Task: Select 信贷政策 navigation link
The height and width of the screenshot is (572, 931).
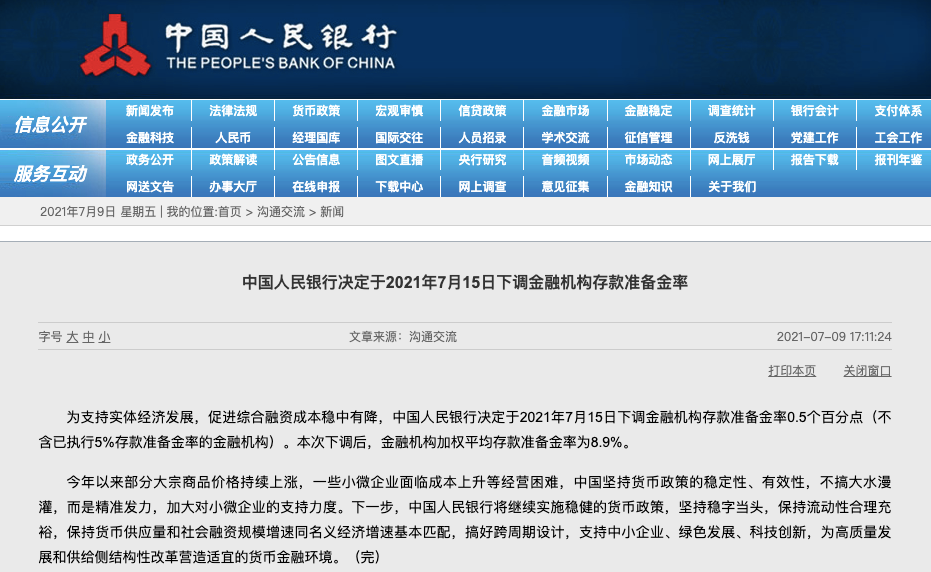Action: (x=482, y=111)
